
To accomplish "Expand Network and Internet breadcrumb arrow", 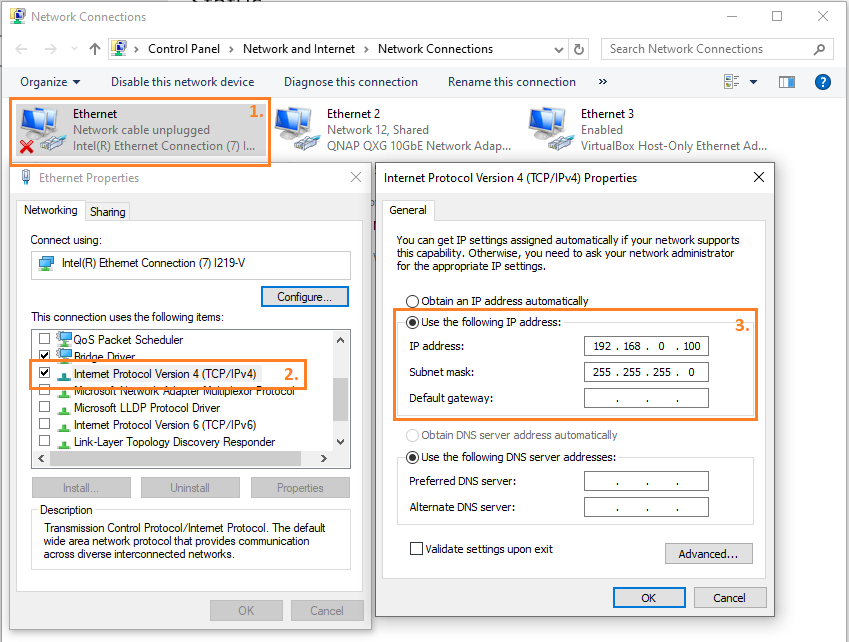I will tap(367, 49).
